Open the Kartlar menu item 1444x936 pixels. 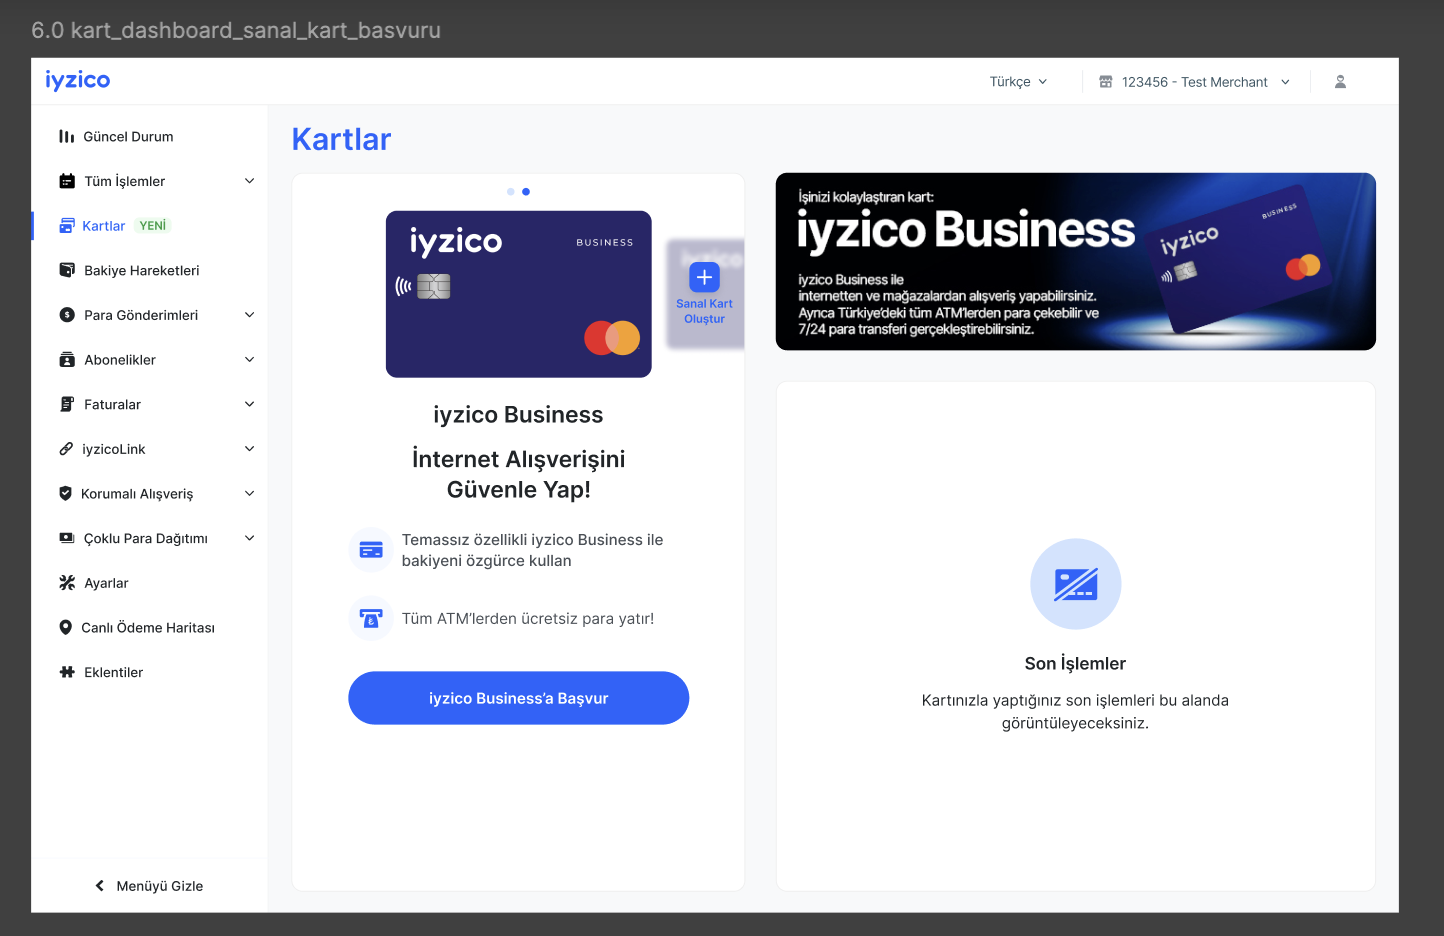tap(104, 226)
